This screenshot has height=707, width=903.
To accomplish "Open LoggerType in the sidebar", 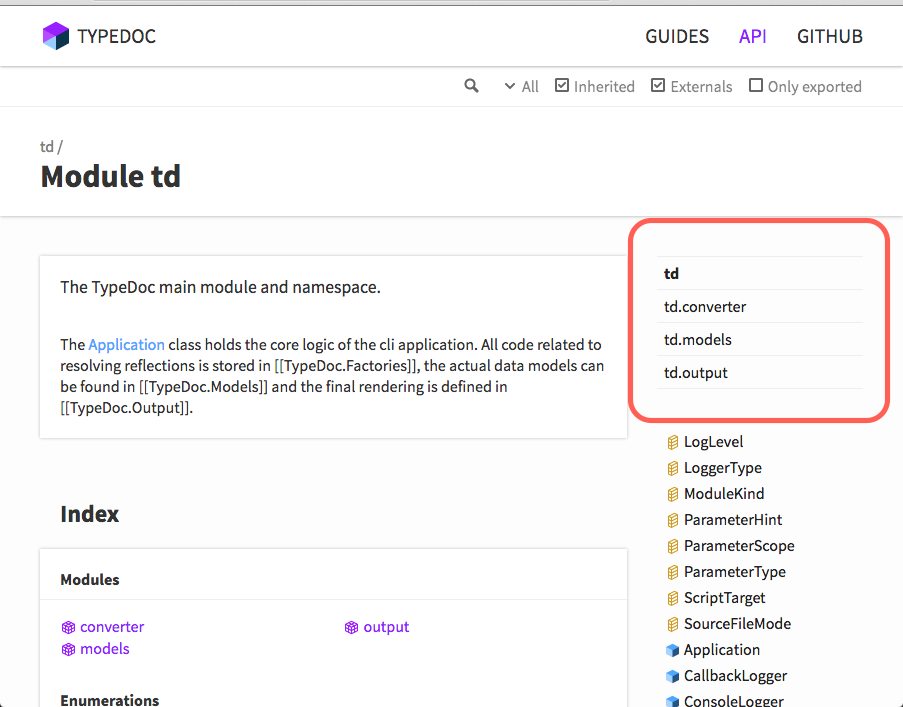I will coord(723,467).
